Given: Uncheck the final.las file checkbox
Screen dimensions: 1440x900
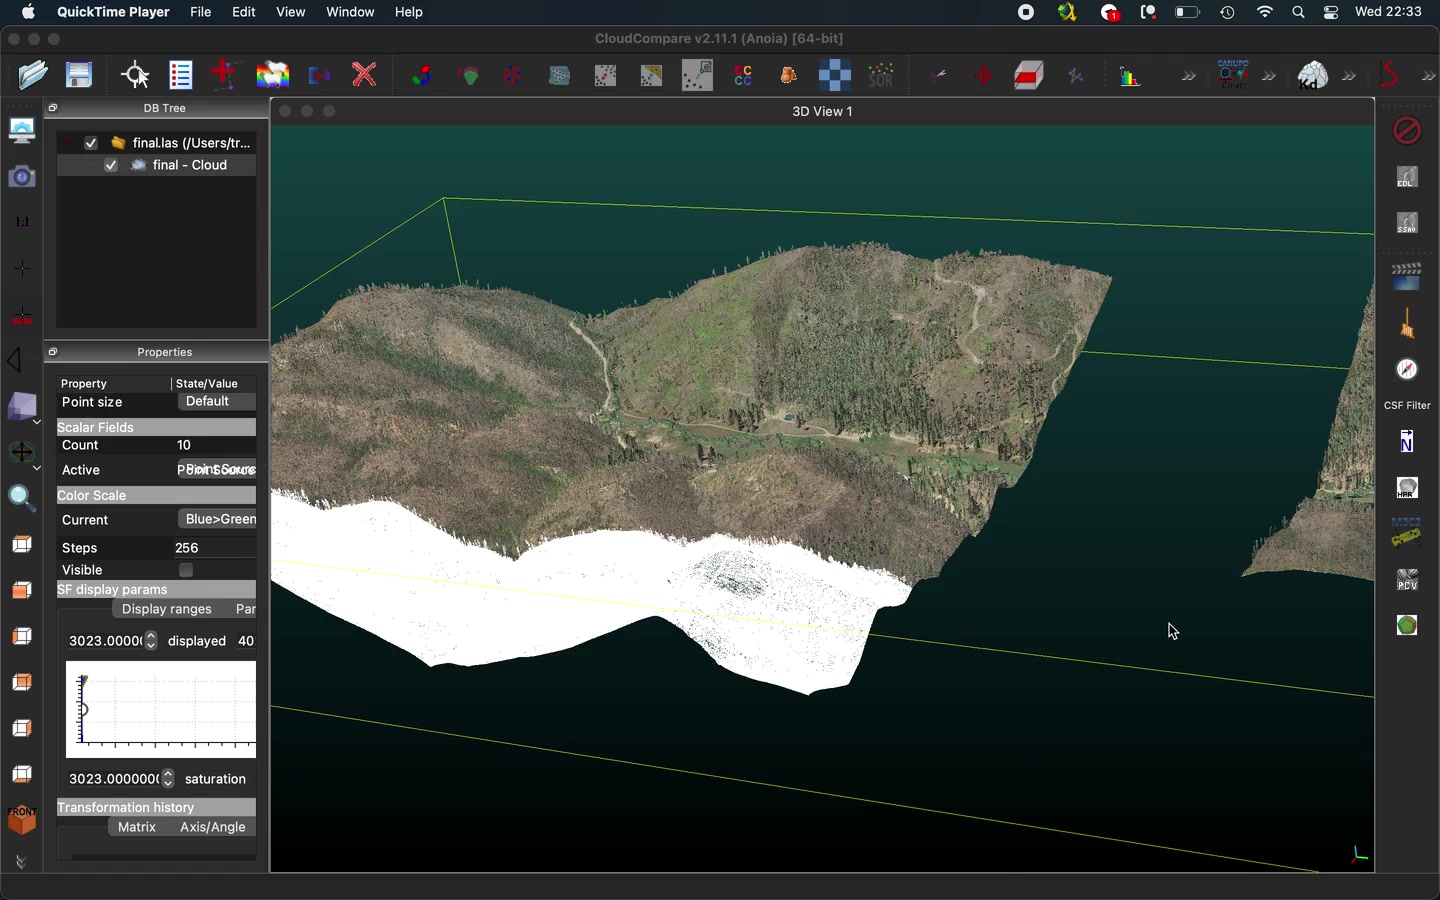Looking at the screenshot, I should tap(91, 143).
